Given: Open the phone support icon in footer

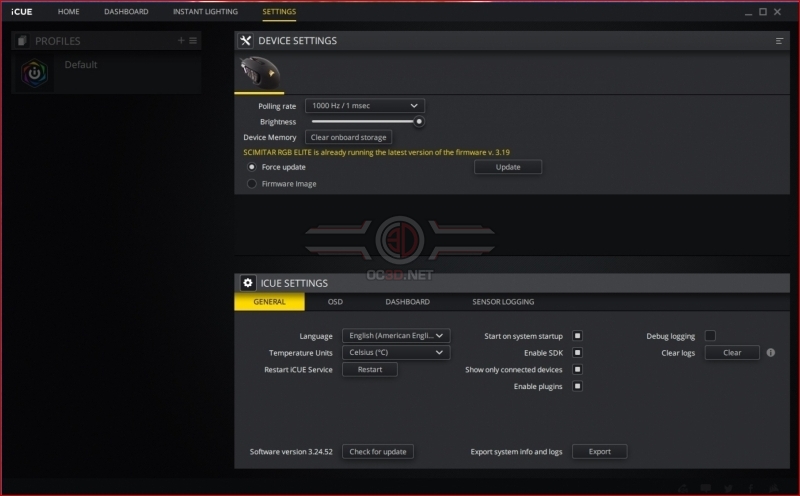Looking at the screenshot, I should tap(683, 489).
